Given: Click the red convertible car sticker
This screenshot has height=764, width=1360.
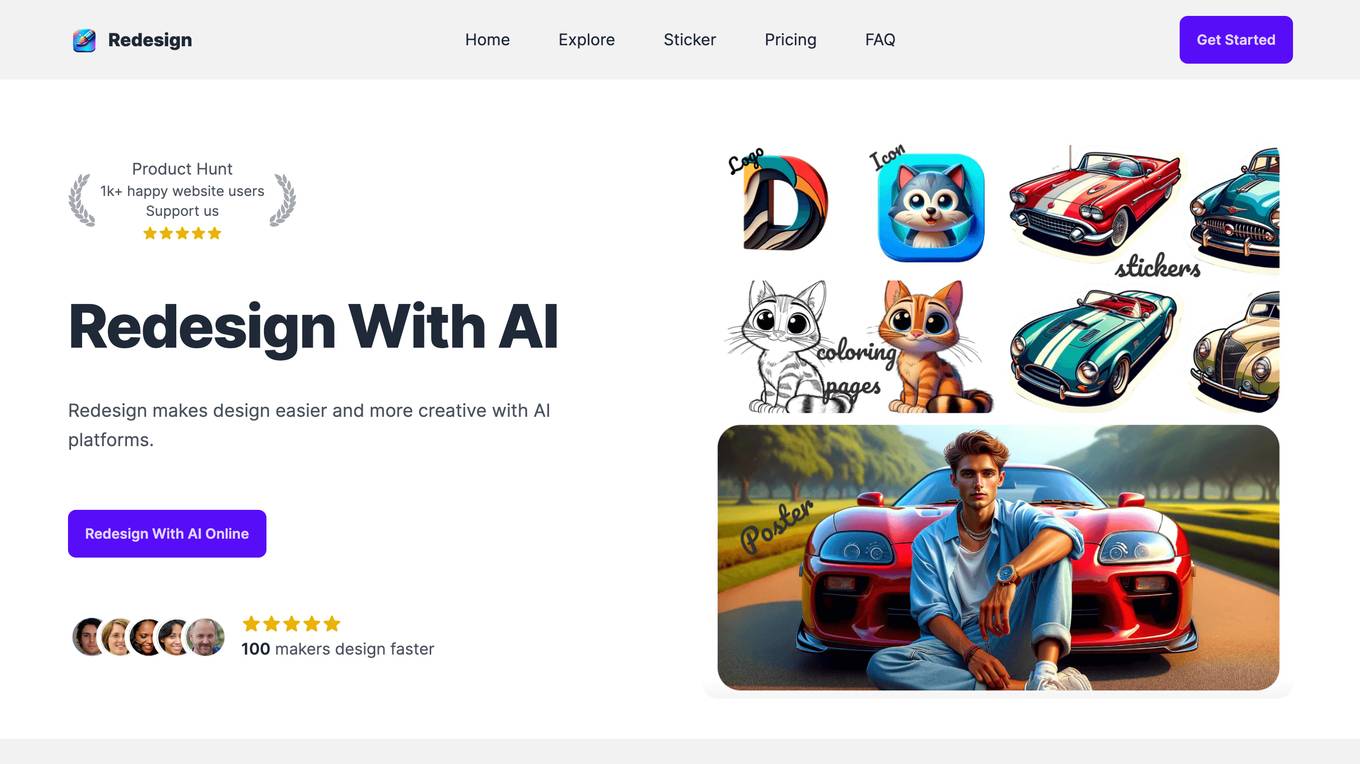Looking at the screenshot, I should pyautogui.click(x=1094, y=200).
